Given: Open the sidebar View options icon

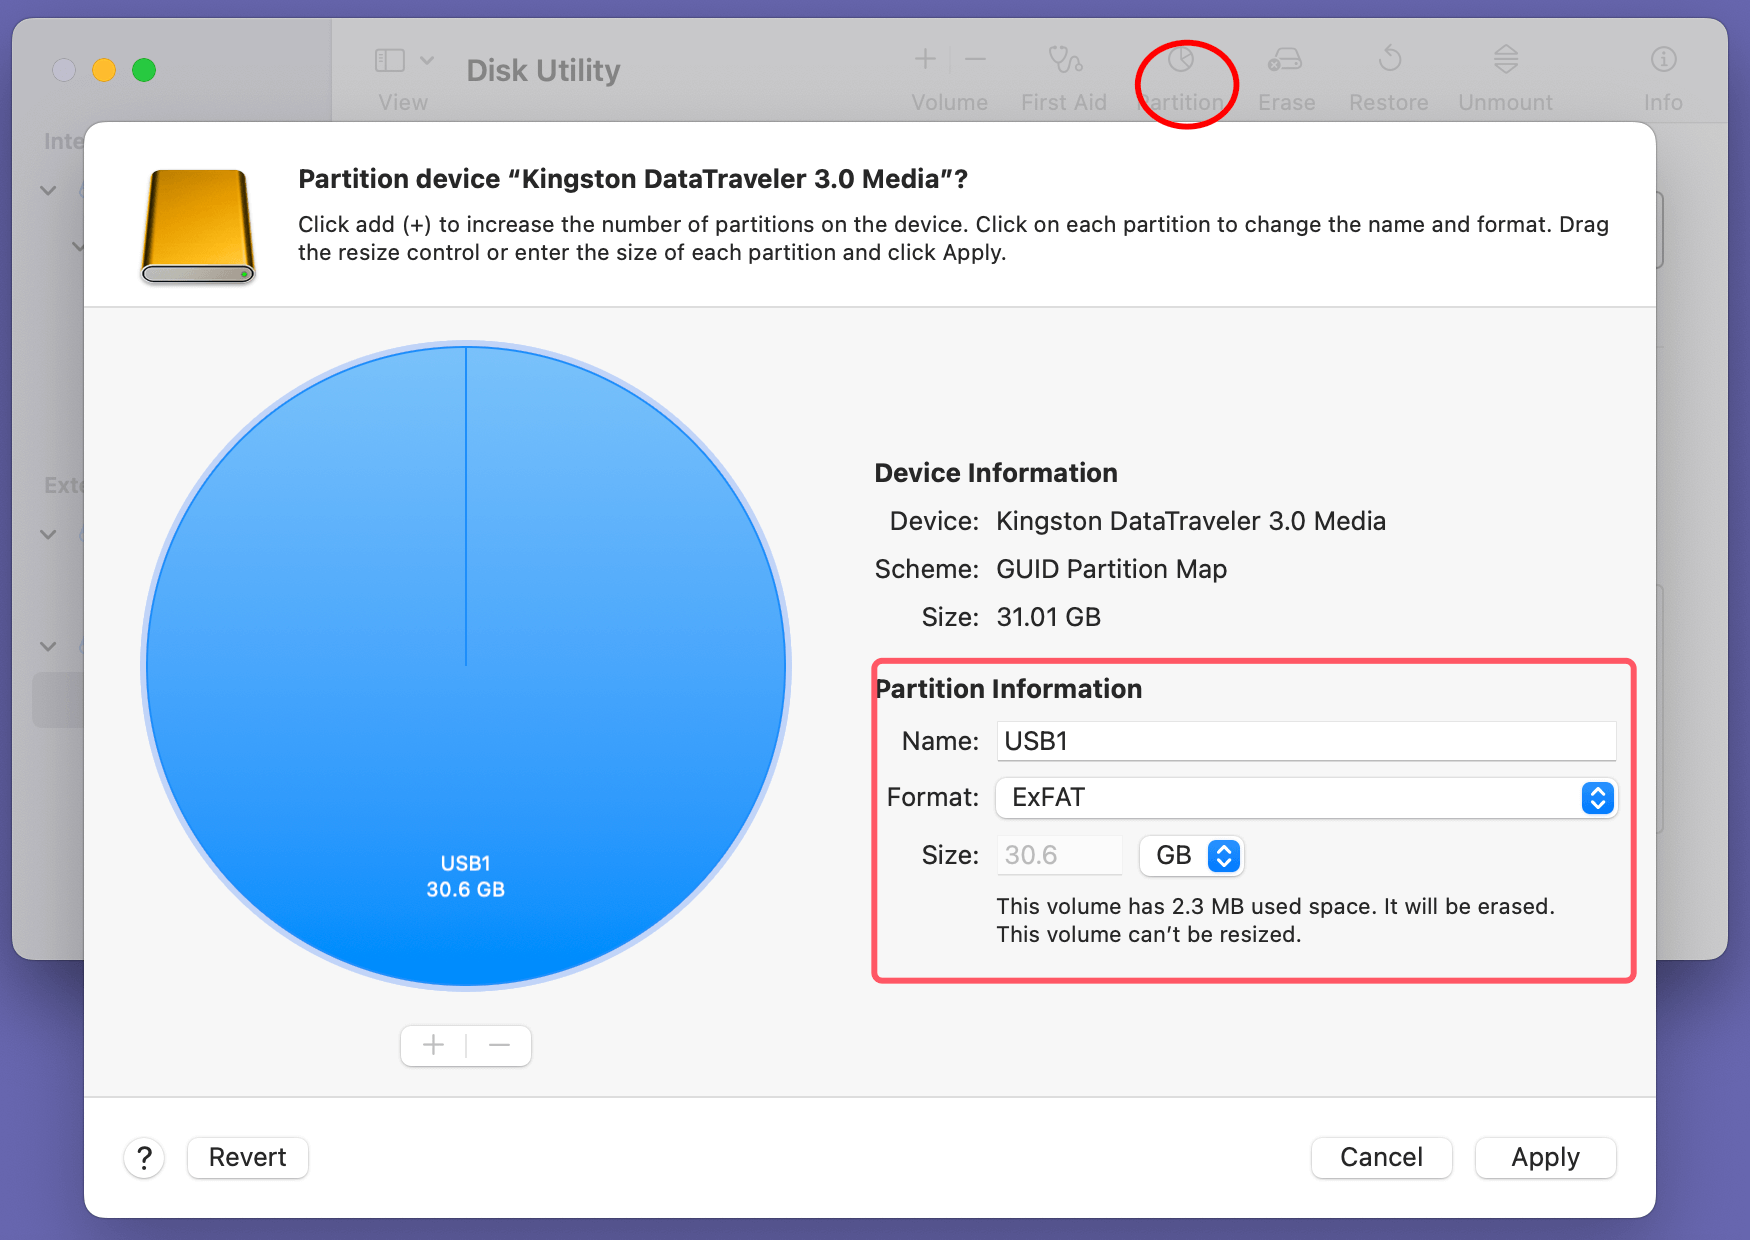Looking at the screenshot, I should click(x=389, y=60).
